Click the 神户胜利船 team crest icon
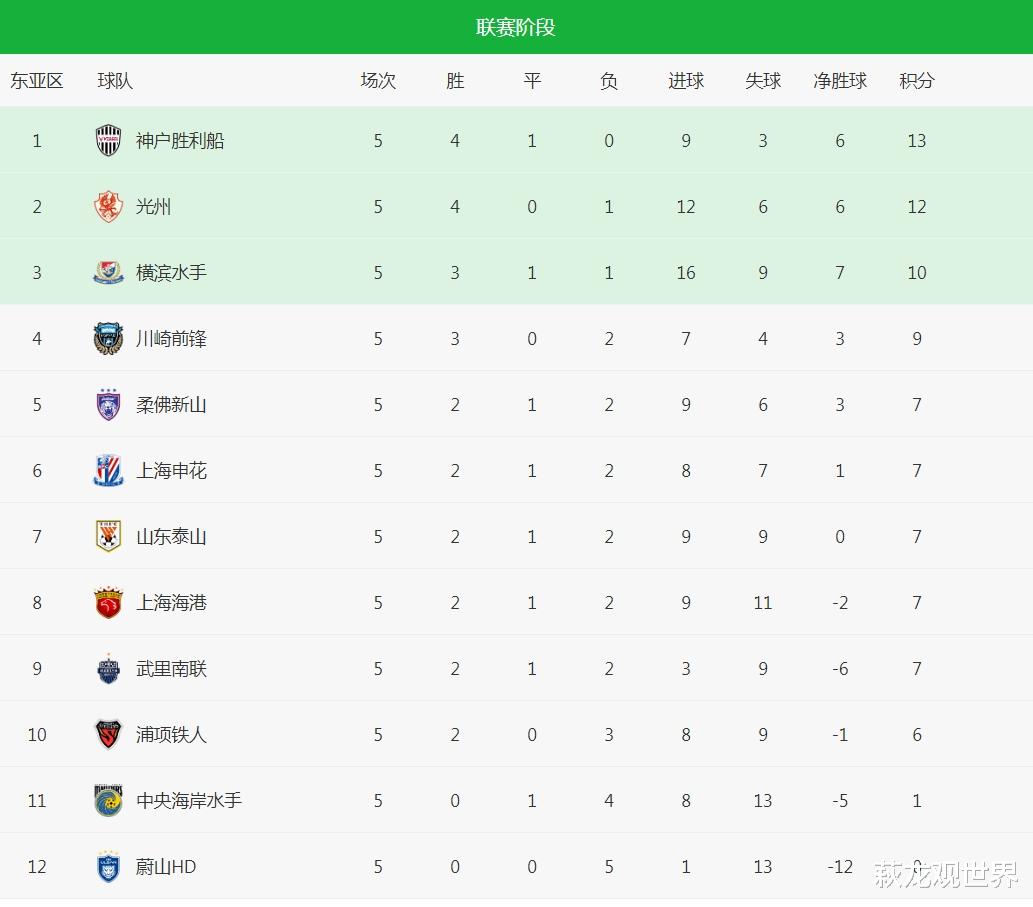Screen dimensions: 1033x907 (x=108, y=140)
